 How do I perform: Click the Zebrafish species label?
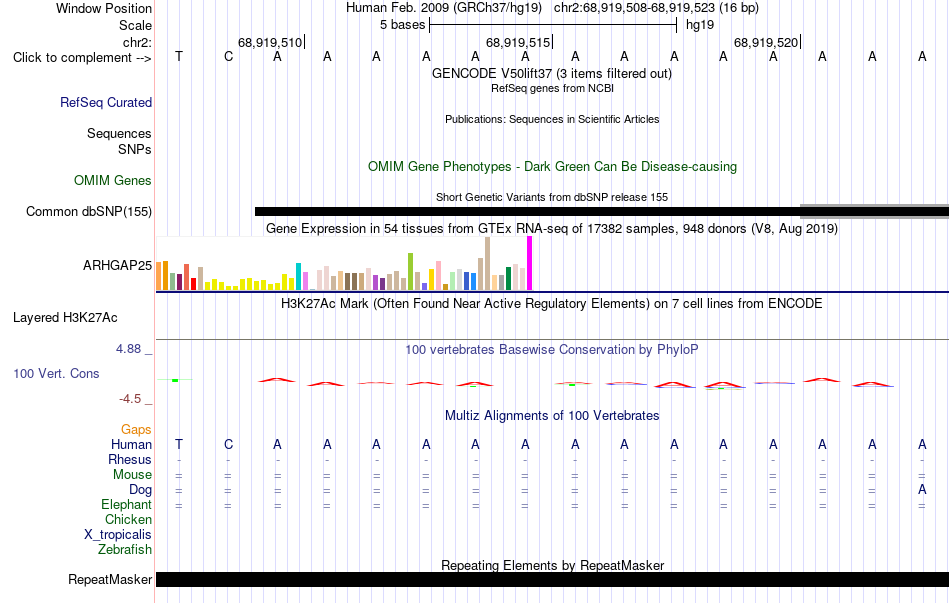click(x=125, y=550)
